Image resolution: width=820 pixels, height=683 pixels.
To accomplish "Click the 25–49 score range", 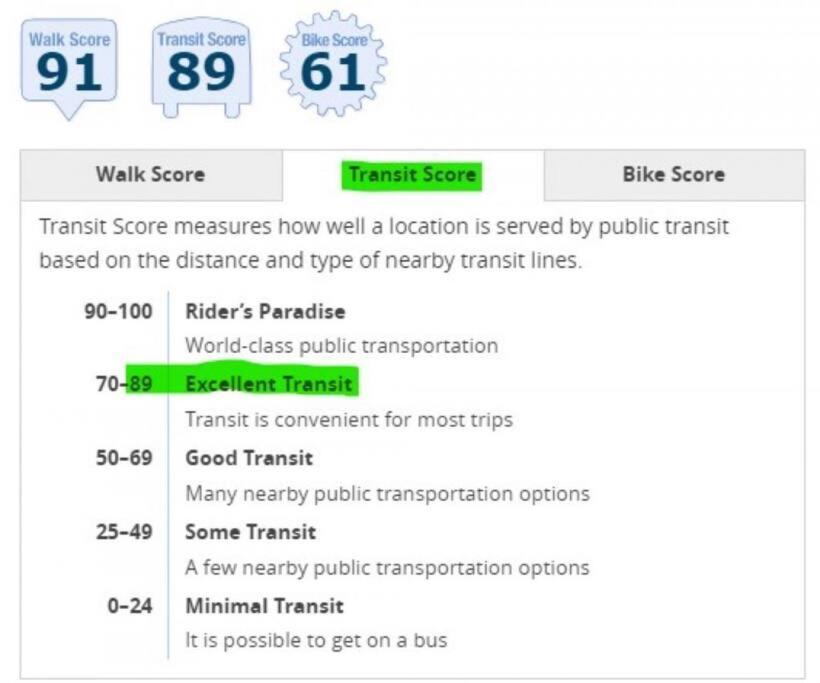I will (124, 532).
